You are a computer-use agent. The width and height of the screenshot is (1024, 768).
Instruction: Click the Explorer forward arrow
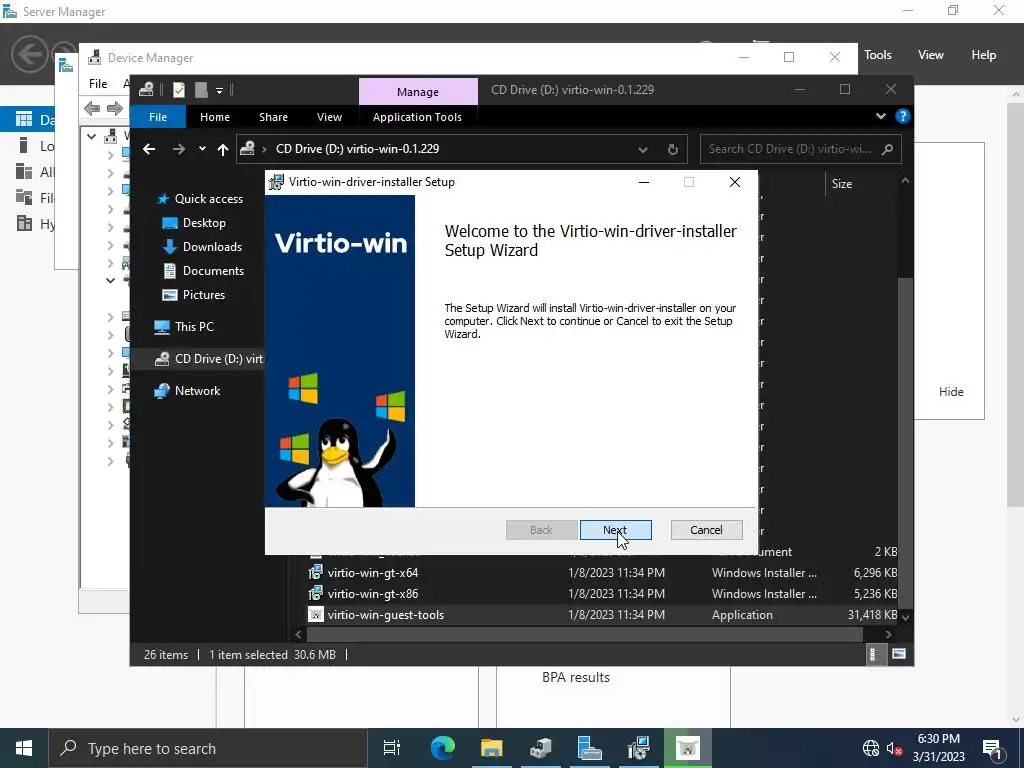178,149
